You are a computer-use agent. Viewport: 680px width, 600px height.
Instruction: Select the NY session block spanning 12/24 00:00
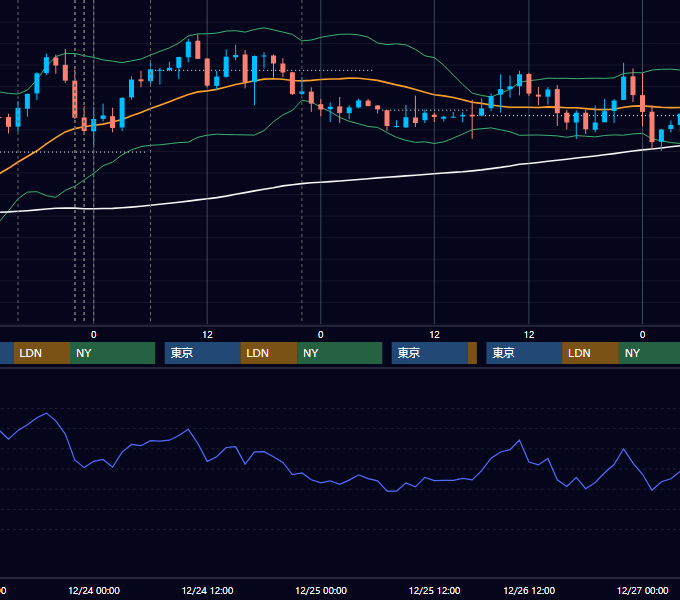(x=112, y=353)
